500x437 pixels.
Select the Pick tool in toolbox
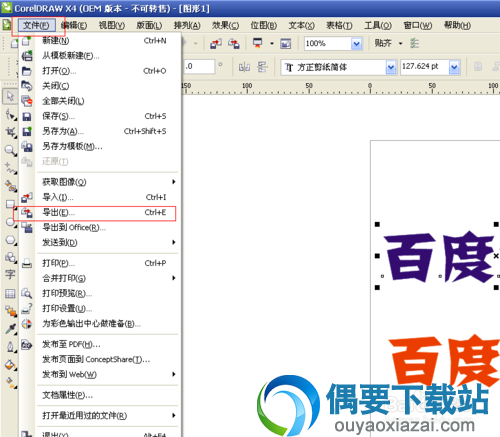10,96
